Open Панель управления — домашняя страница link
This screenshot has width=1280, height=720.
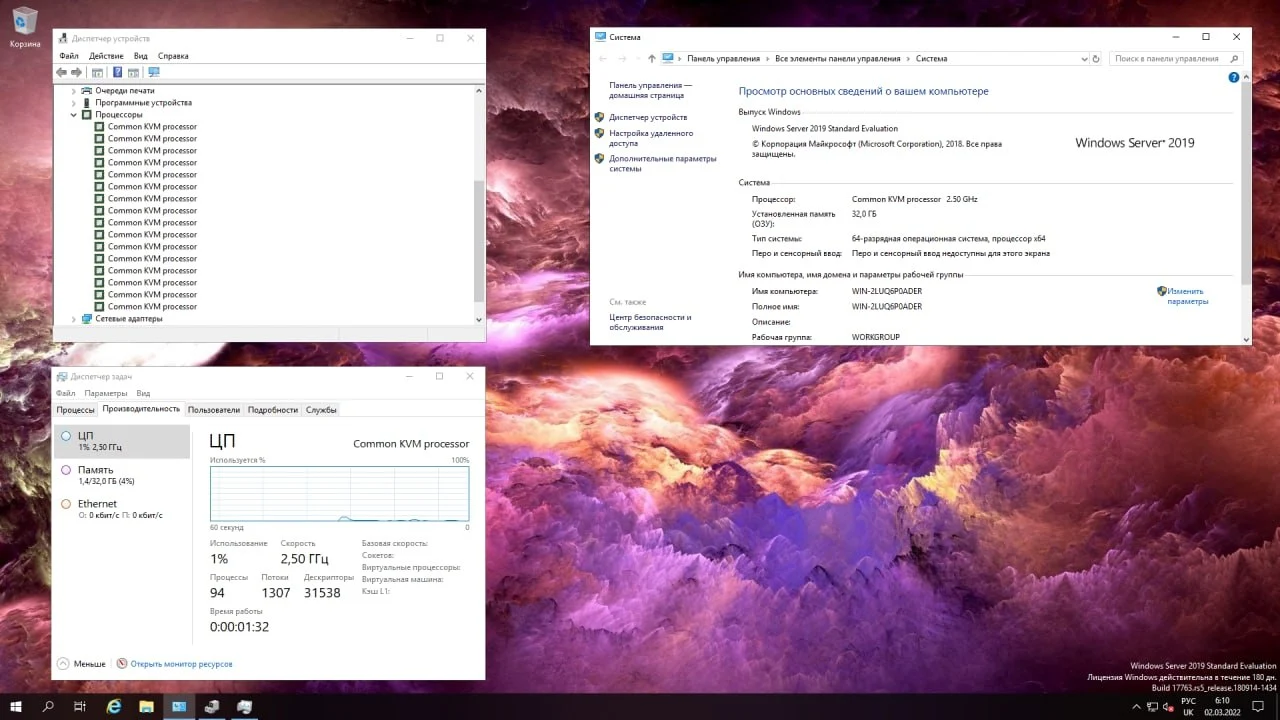650,90
